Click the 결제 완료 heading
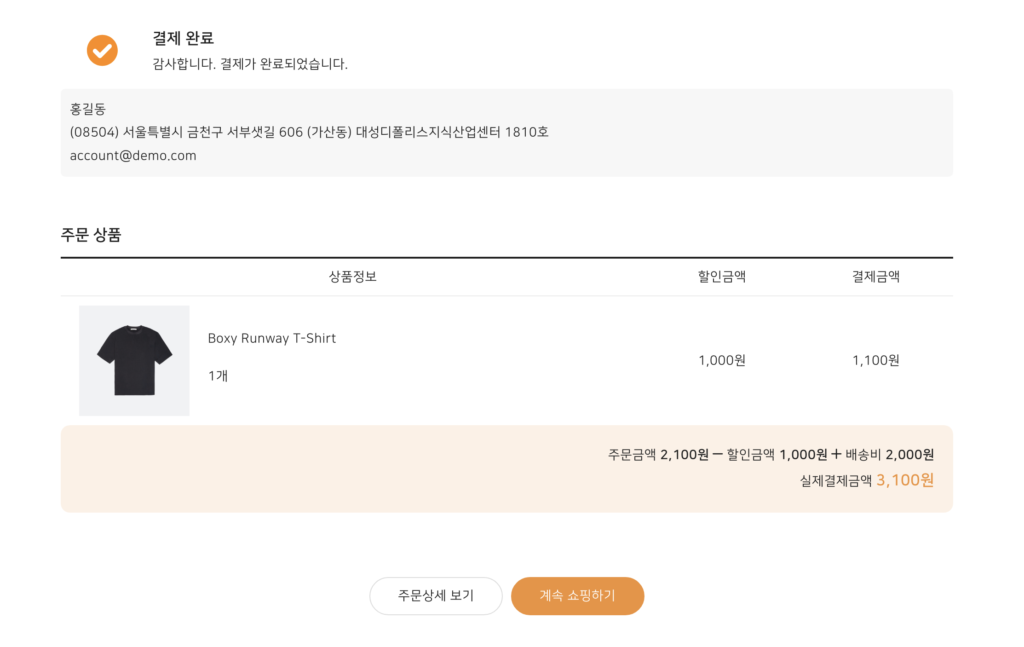The width and height of the screenshot is (1024, 647). (183, 38)
